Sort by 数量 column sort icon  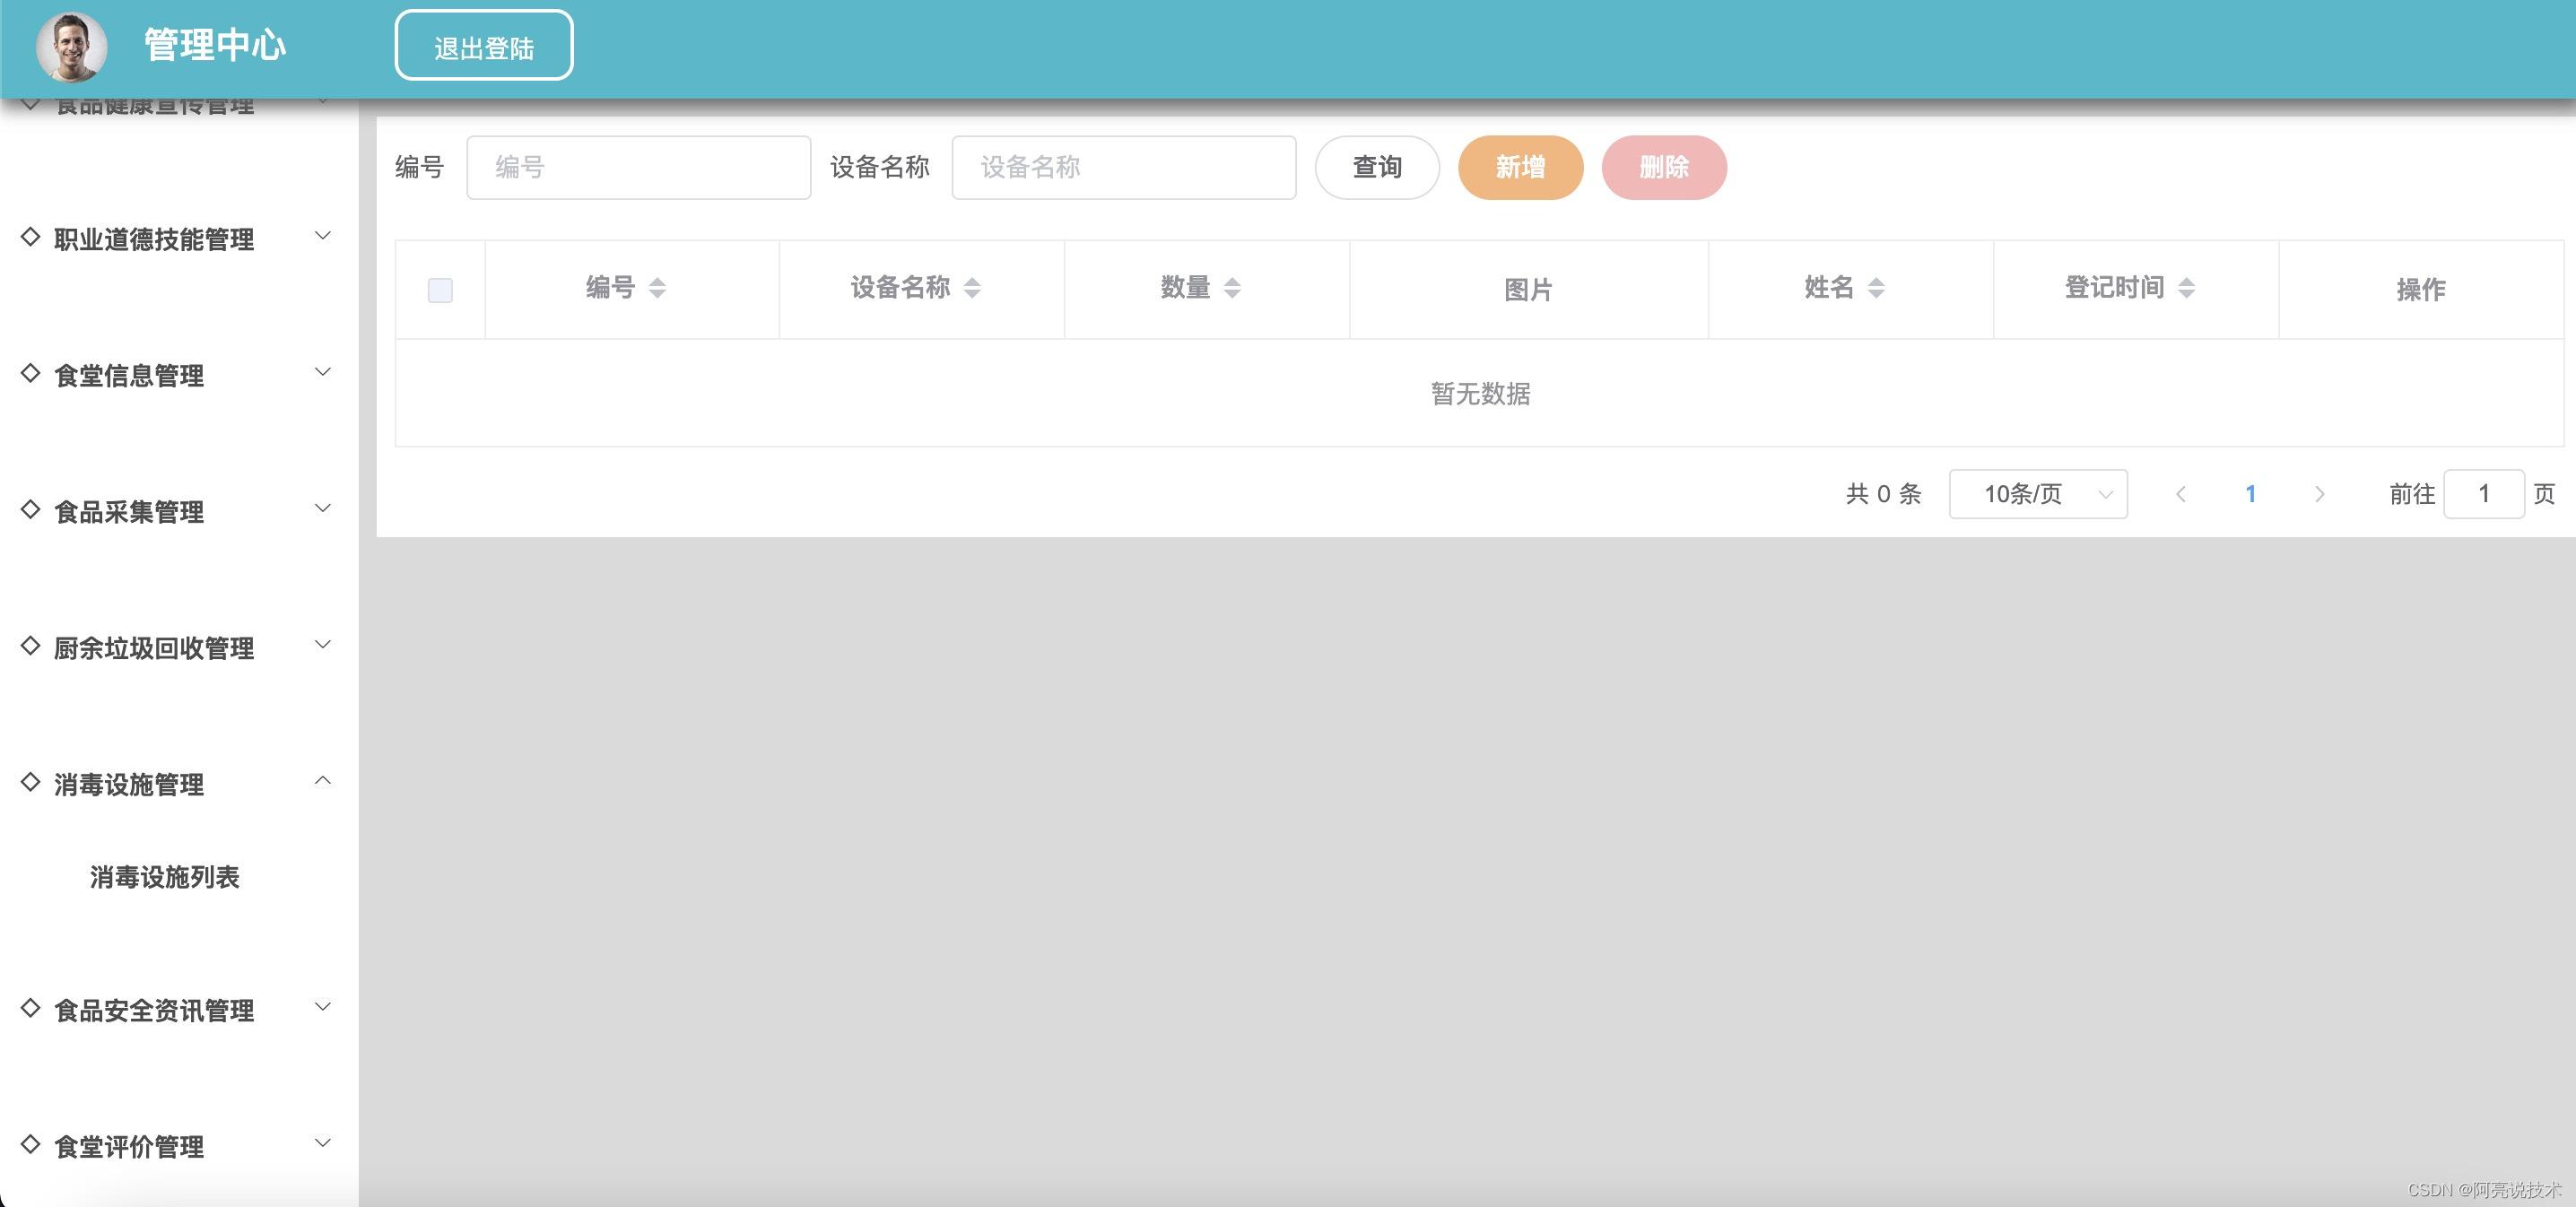(1232, 288)
